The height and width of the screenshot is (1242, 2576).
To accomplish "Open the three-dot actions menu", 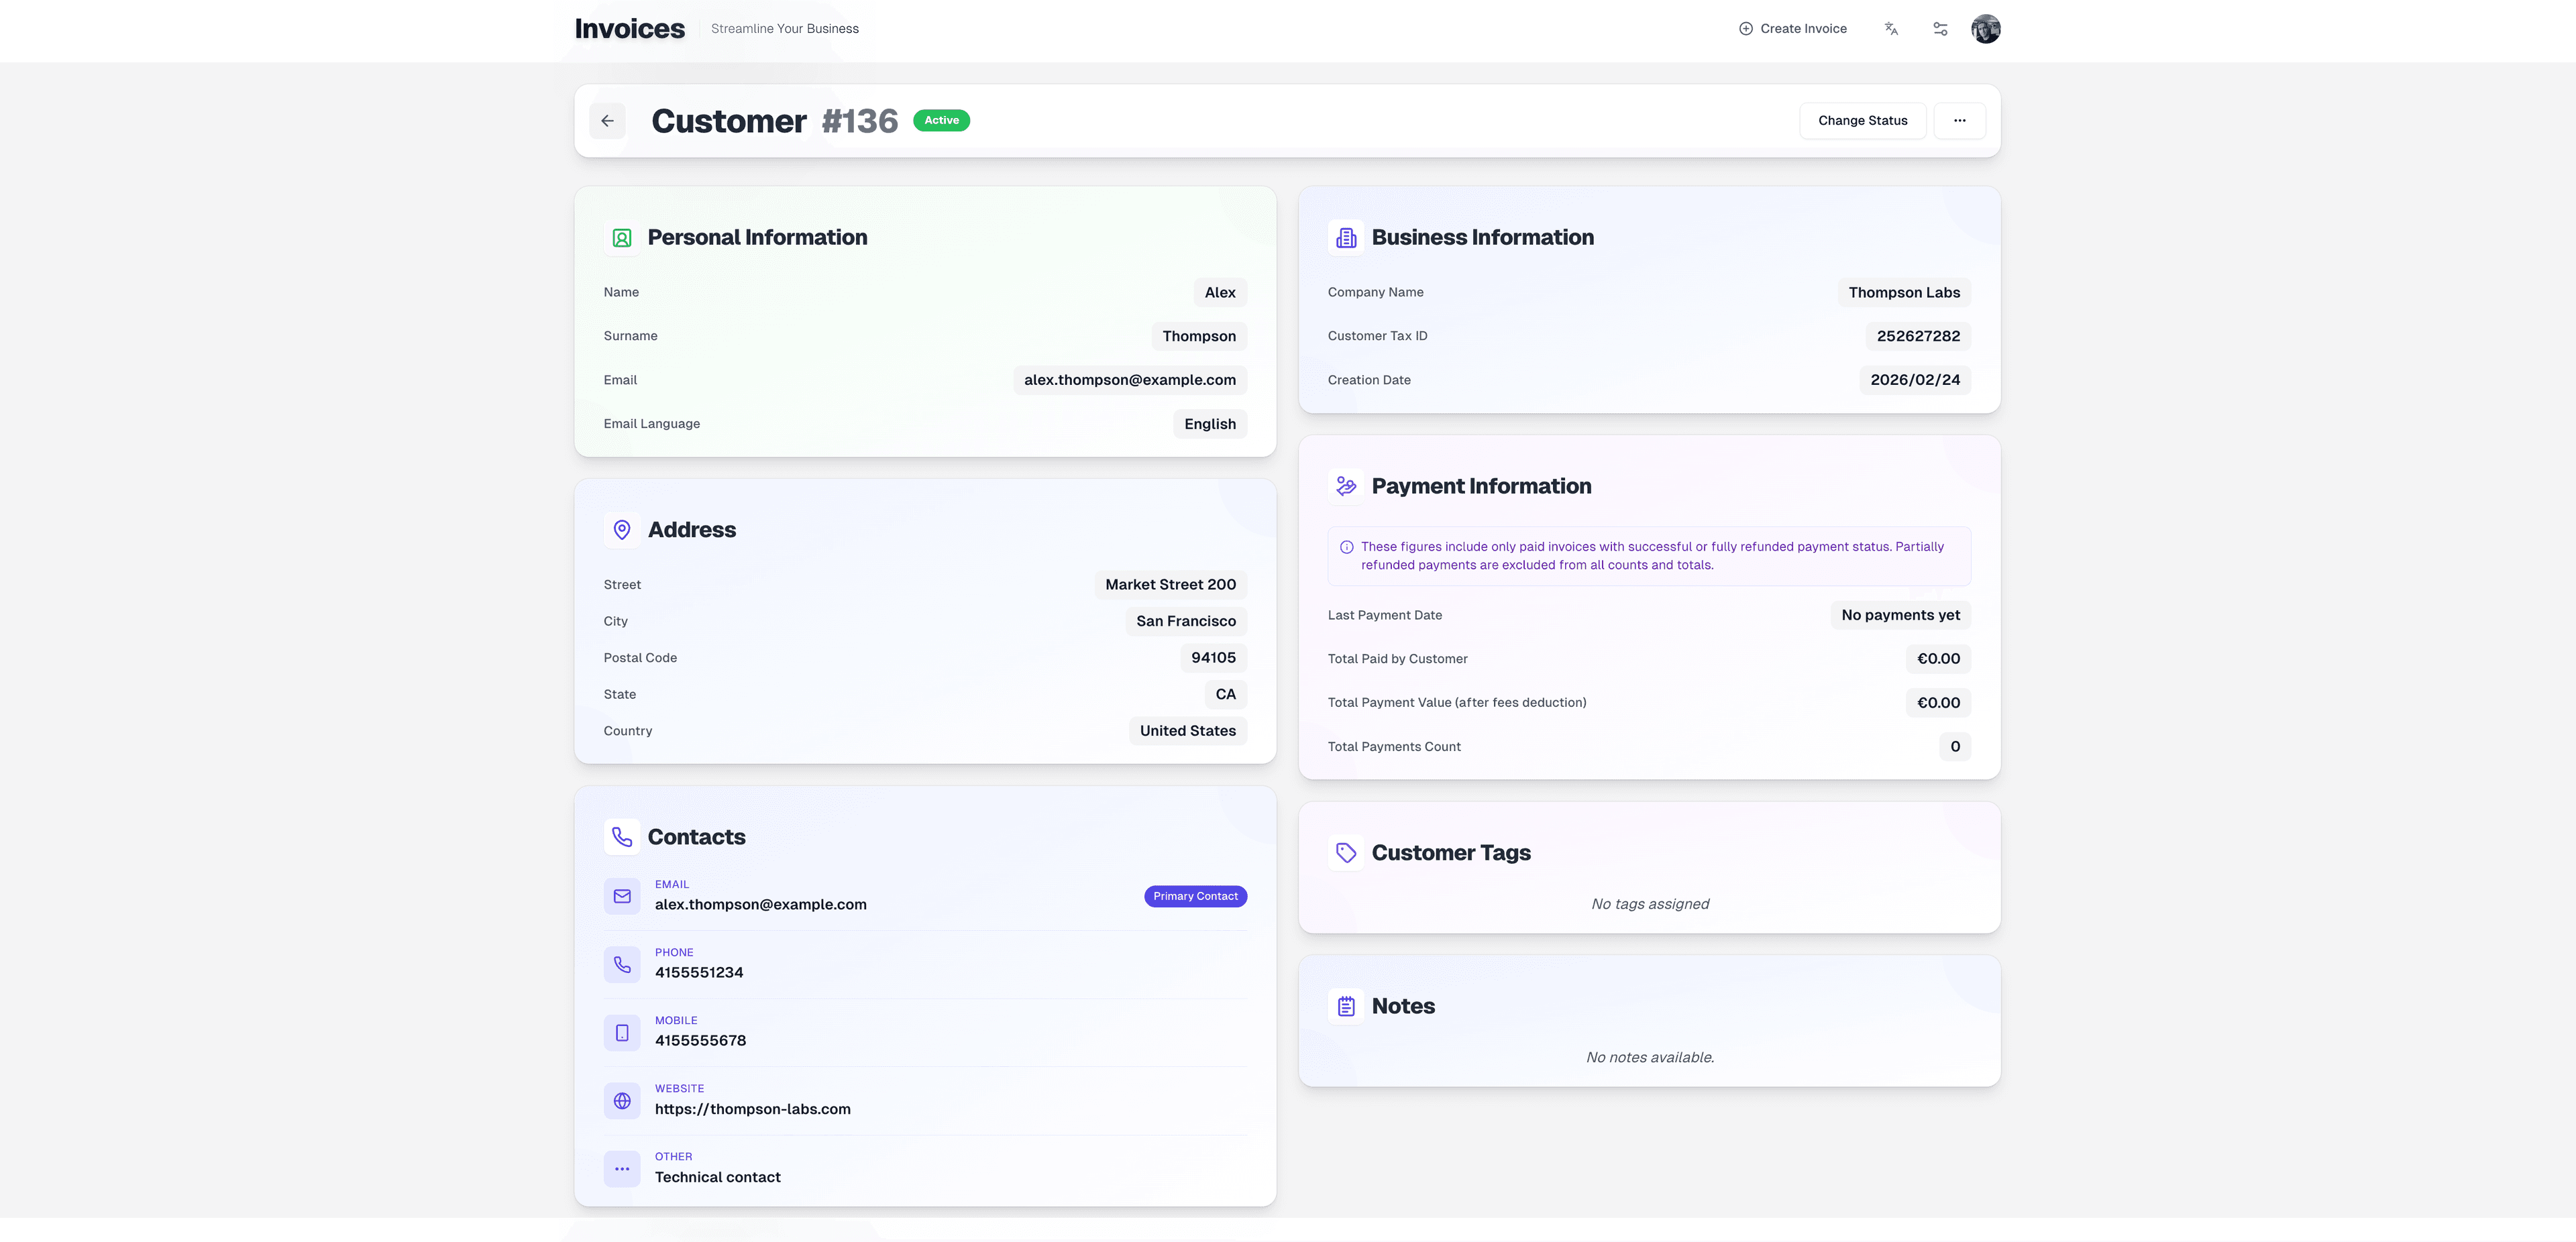I will pos(1960,120).
